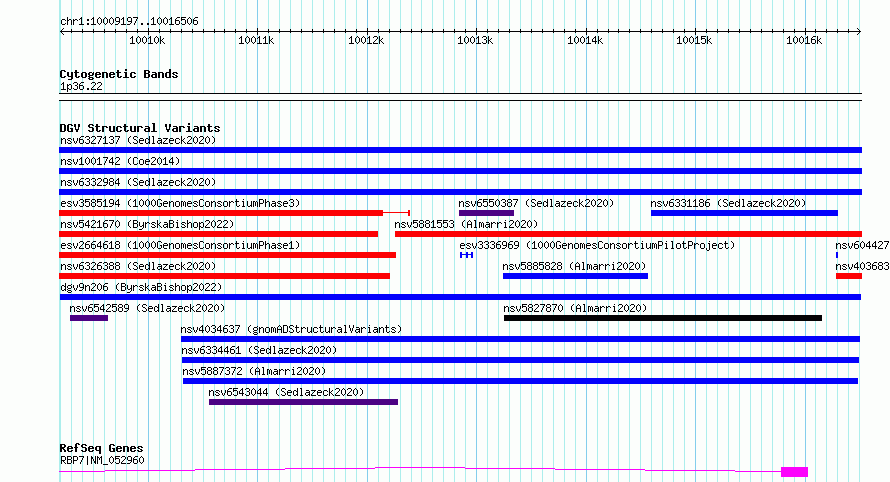This screenshot has width=890, height=482.
Task: Open the nsv403683 label
Action: (862, 266)
